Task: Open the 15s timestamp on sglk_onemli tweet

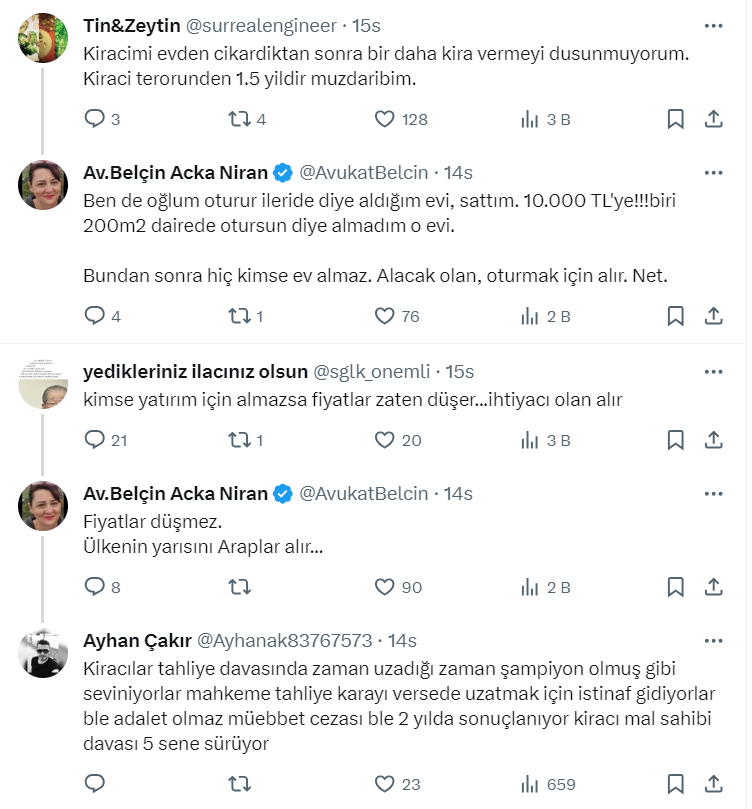Action: [x=459, y=372]
